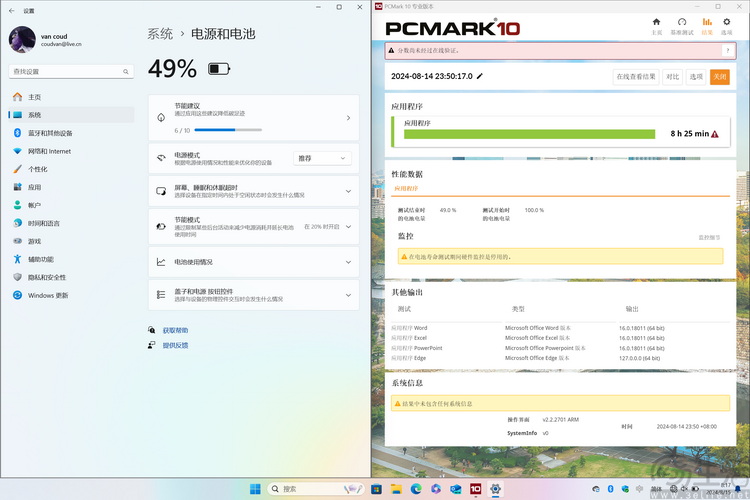Select 系统 in the Settings sidebar
The image size is (750, 500).
tap(71, 115)
